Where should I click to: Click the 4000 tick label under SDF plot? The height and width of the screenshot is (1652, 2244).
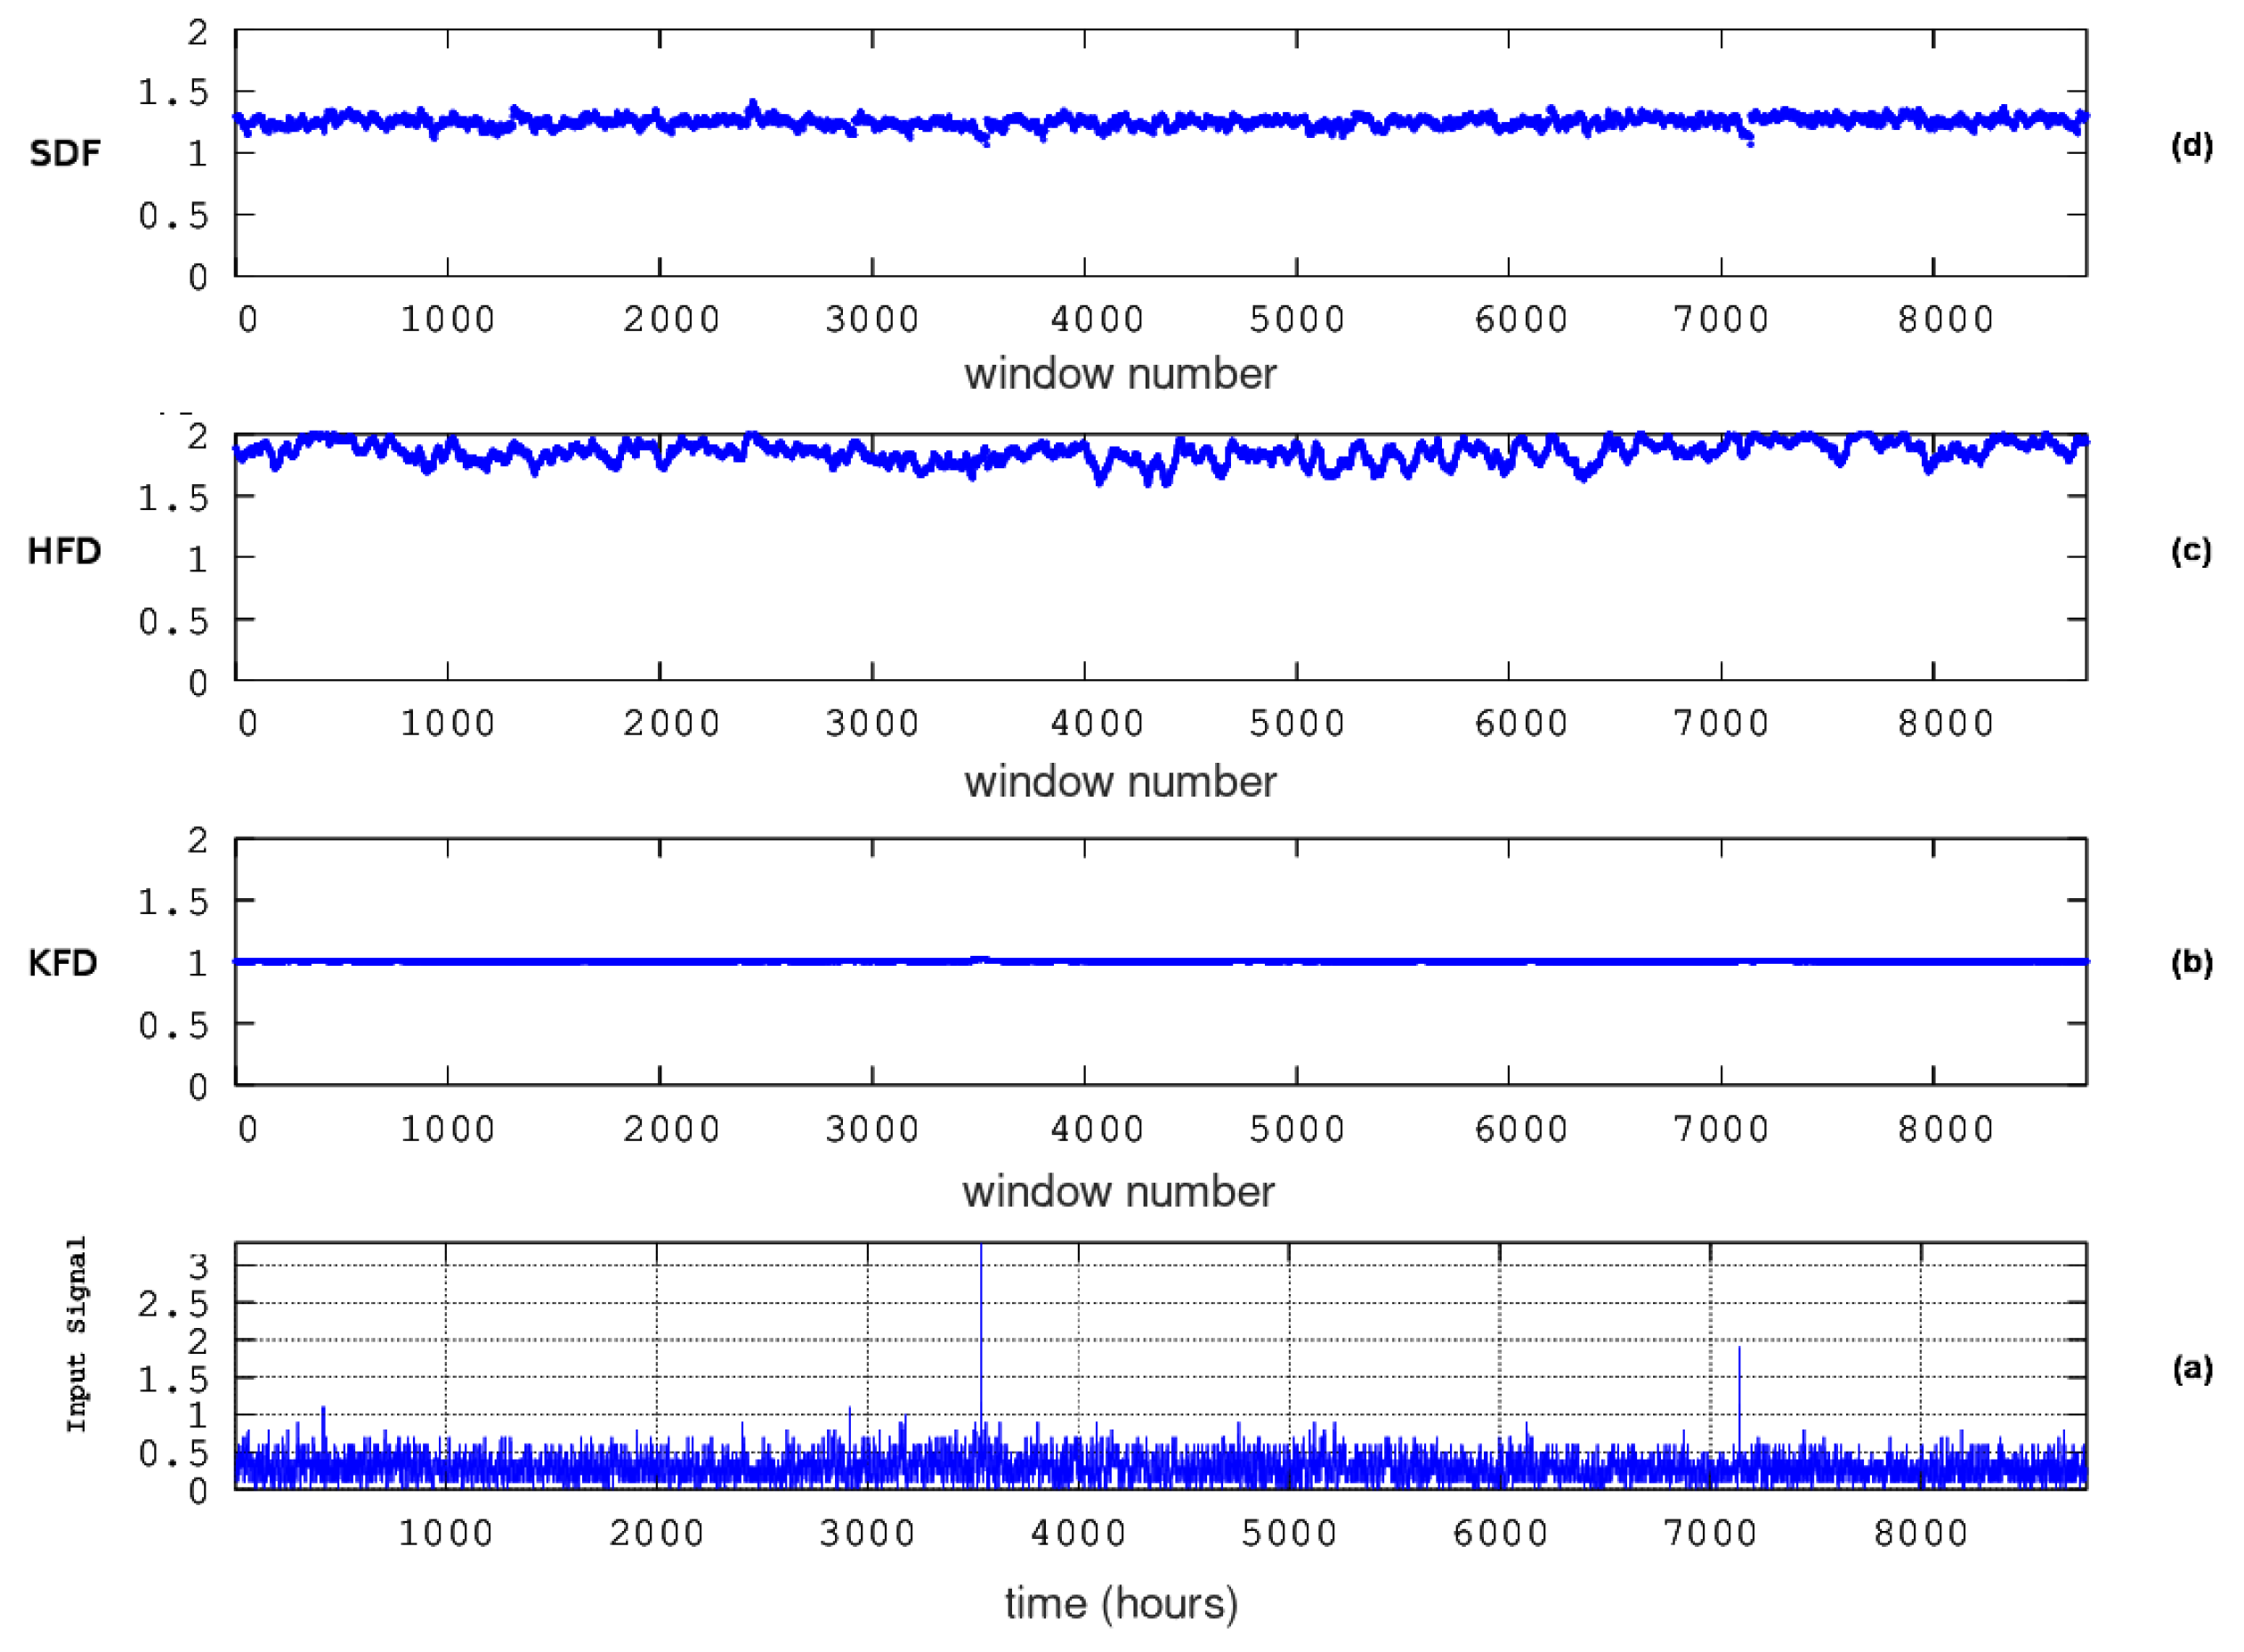click(1096, 320)
